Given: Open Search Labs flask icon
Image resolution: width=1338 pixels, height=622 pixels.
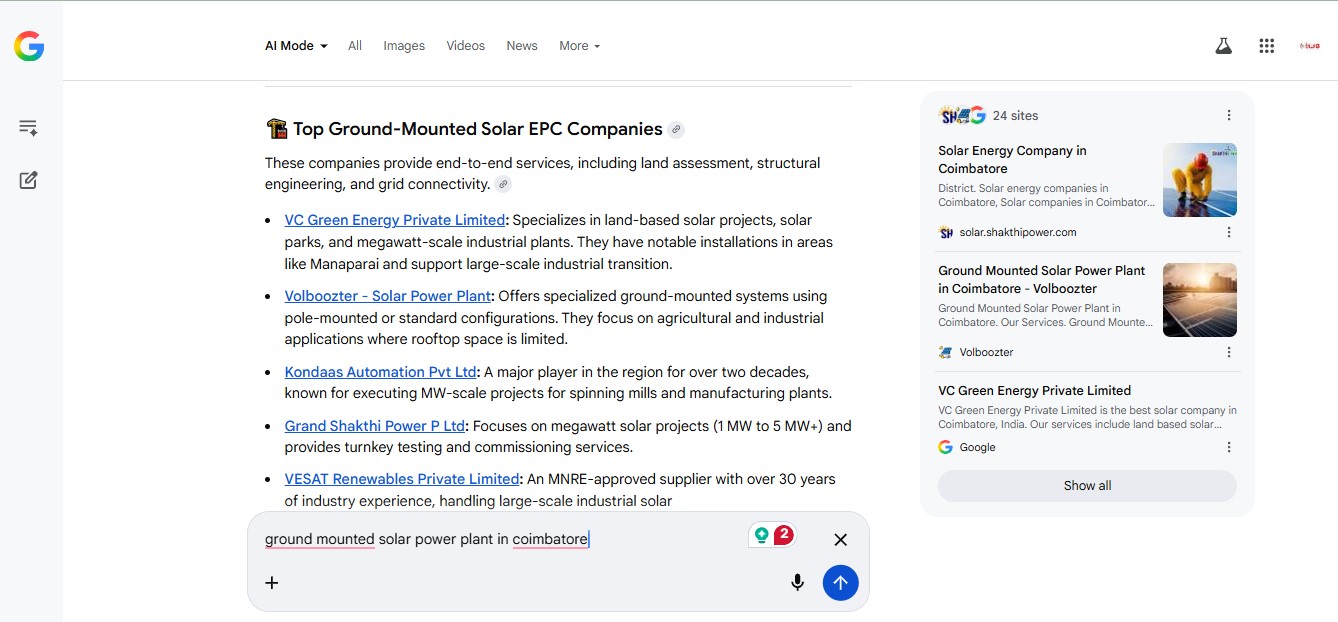Looking at the screenshot, I should click(1223, 46).
